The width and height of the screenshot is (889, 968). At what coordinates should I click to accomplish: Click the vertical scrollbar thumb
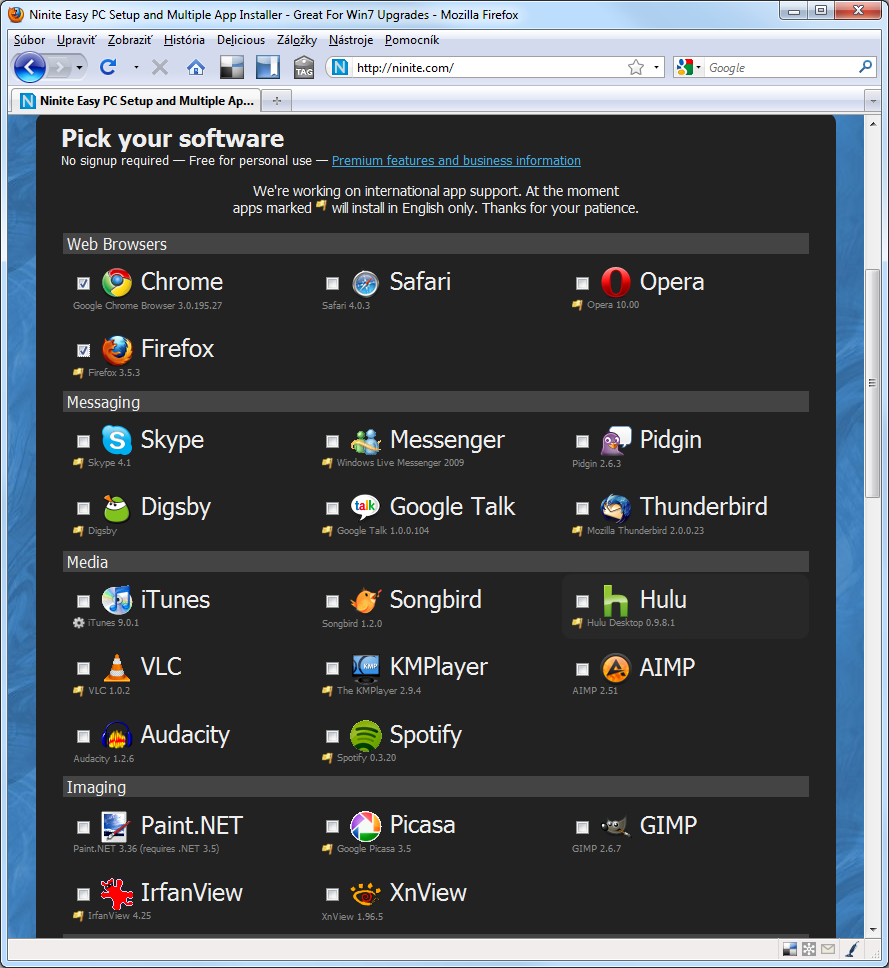pyautogui.click(x=872, y=383)
